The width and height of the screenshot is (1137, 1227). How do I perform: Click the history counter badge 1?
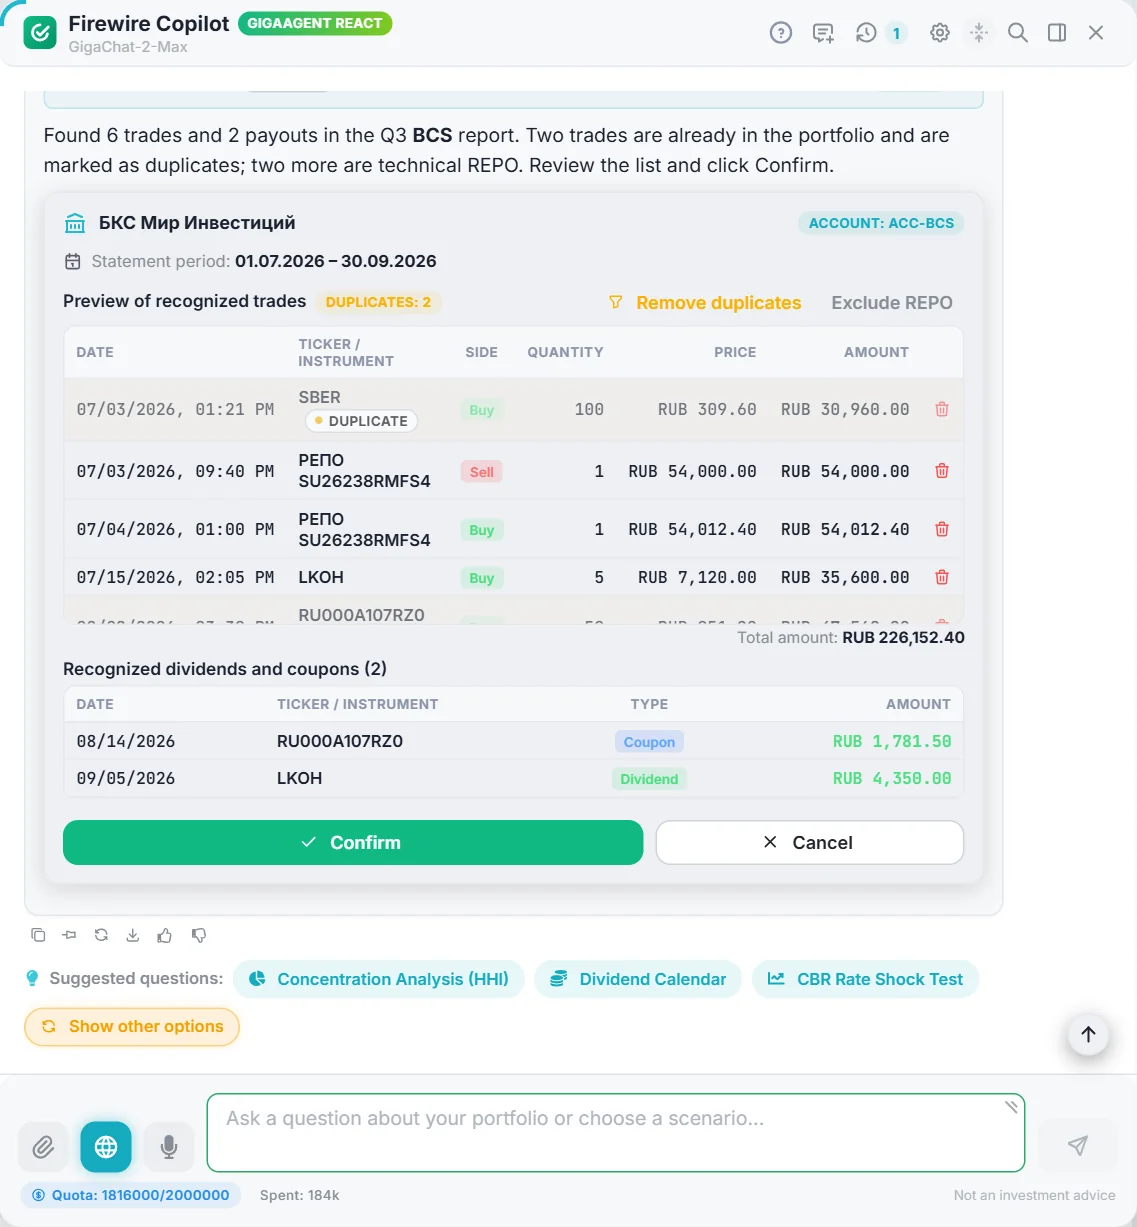point(896,33)
